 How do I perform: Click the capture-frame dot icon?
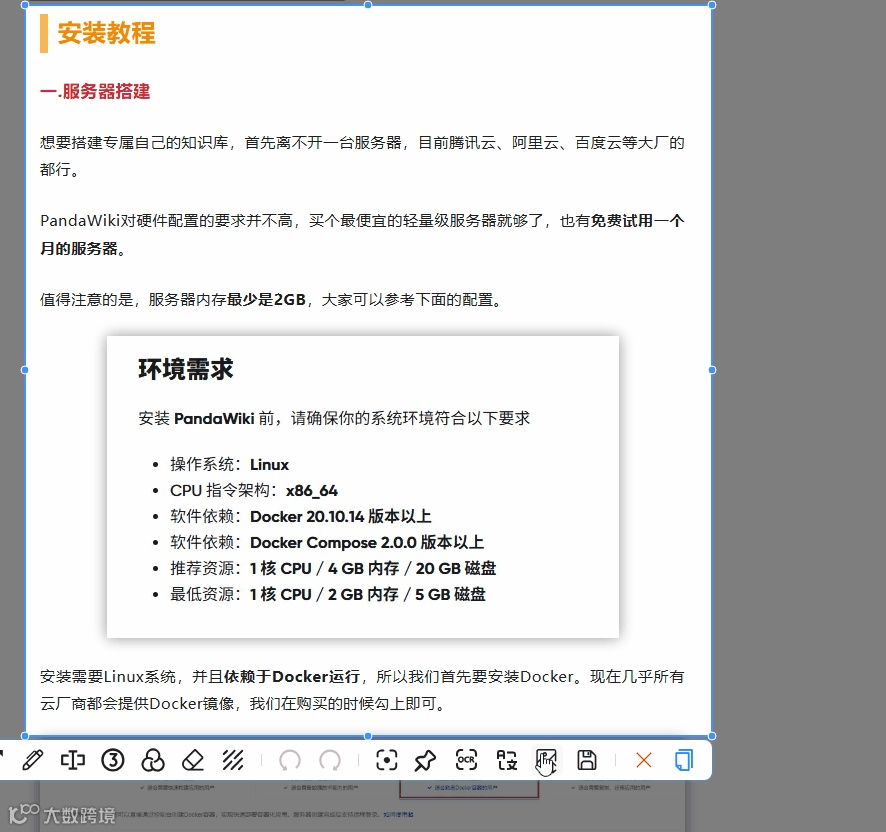386,760
